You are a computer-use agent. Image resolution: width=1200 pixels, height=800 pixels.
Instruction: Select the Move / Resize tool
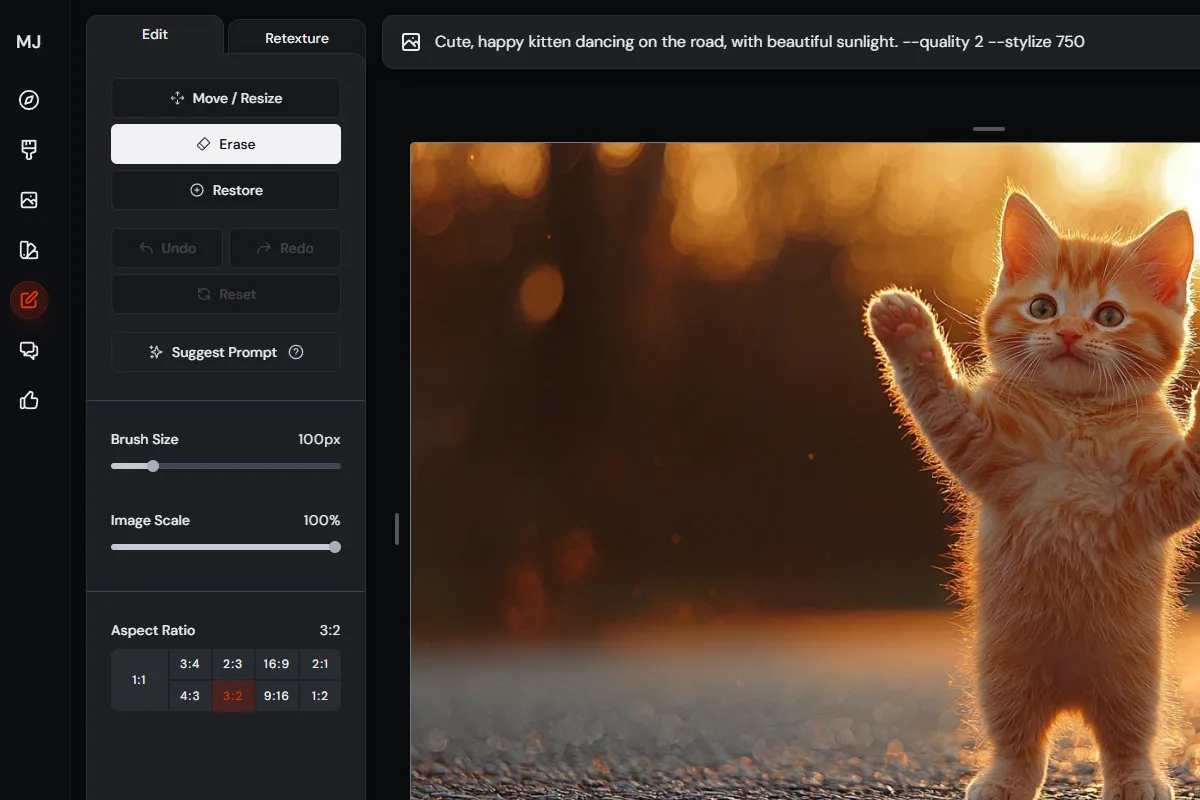[x=226, y=98]
